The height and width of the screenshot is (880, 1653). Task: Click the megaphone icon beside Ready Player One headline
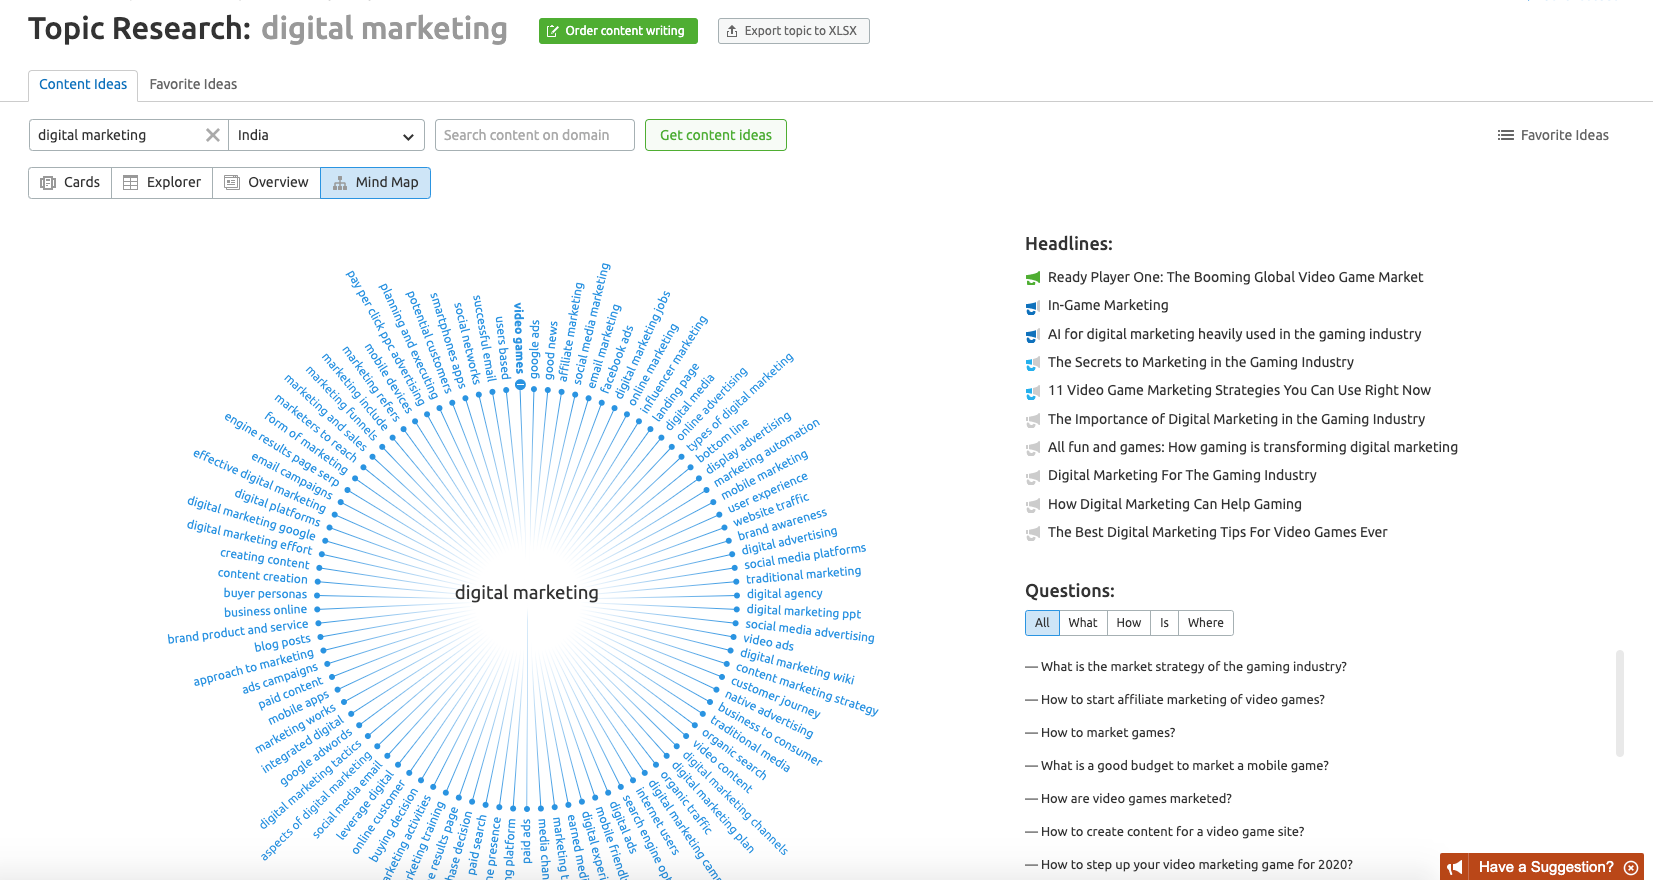coord(1033,278)
